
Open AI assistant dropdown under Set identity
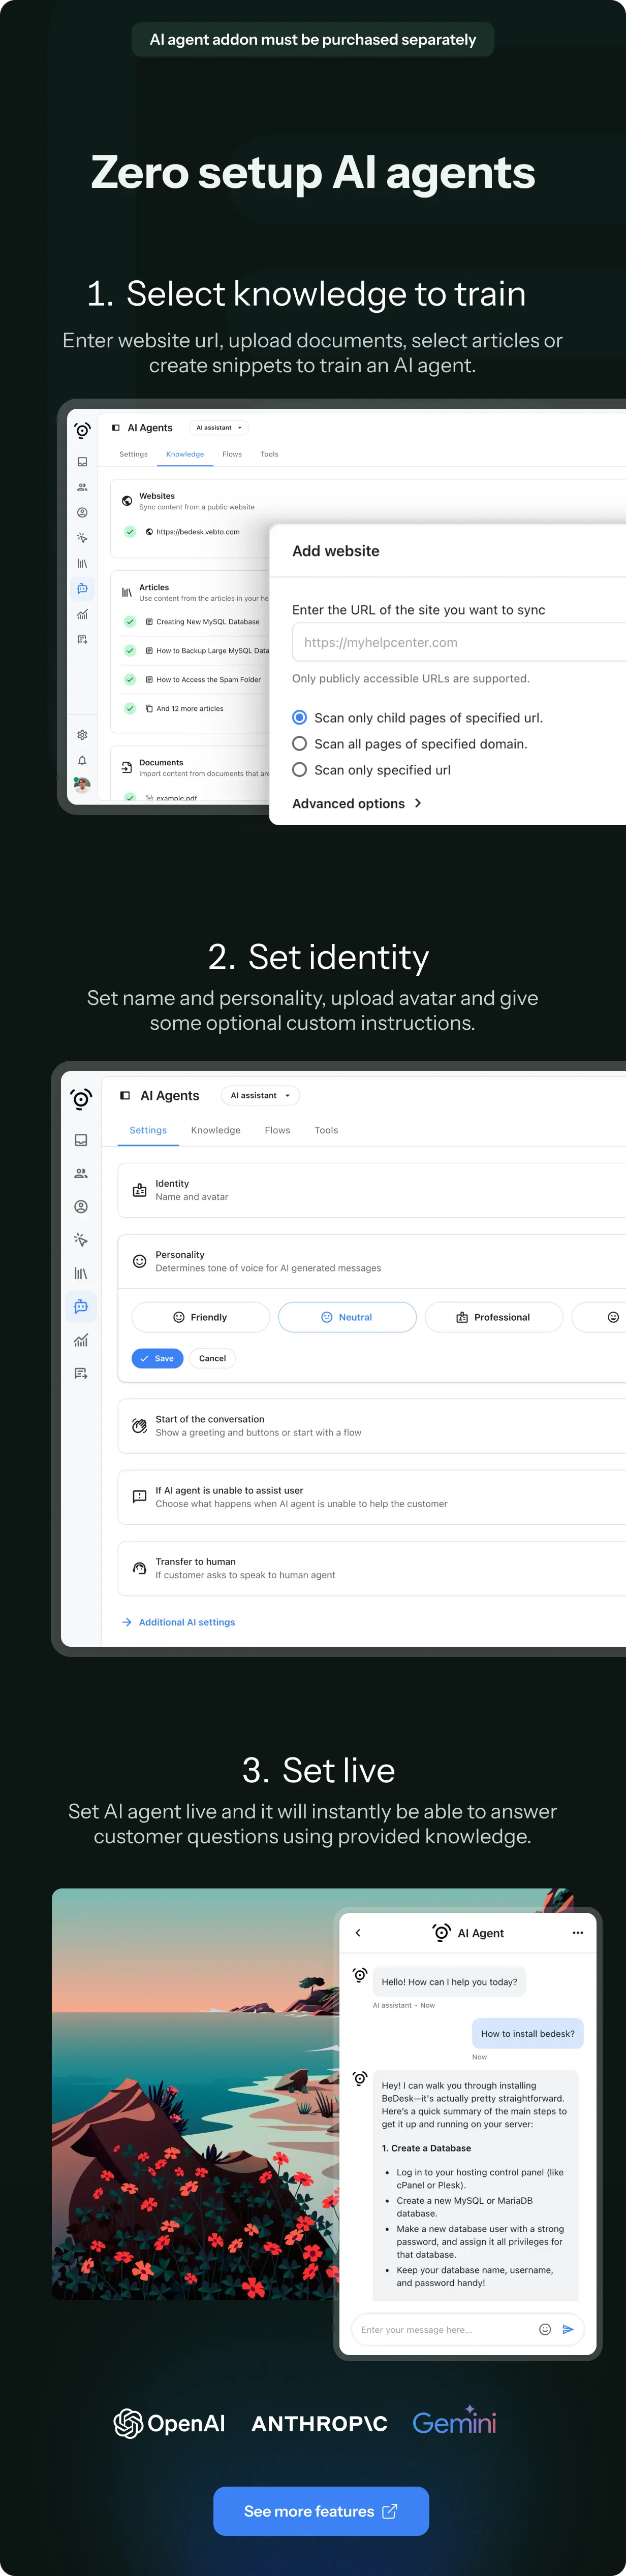(260, 1095)
